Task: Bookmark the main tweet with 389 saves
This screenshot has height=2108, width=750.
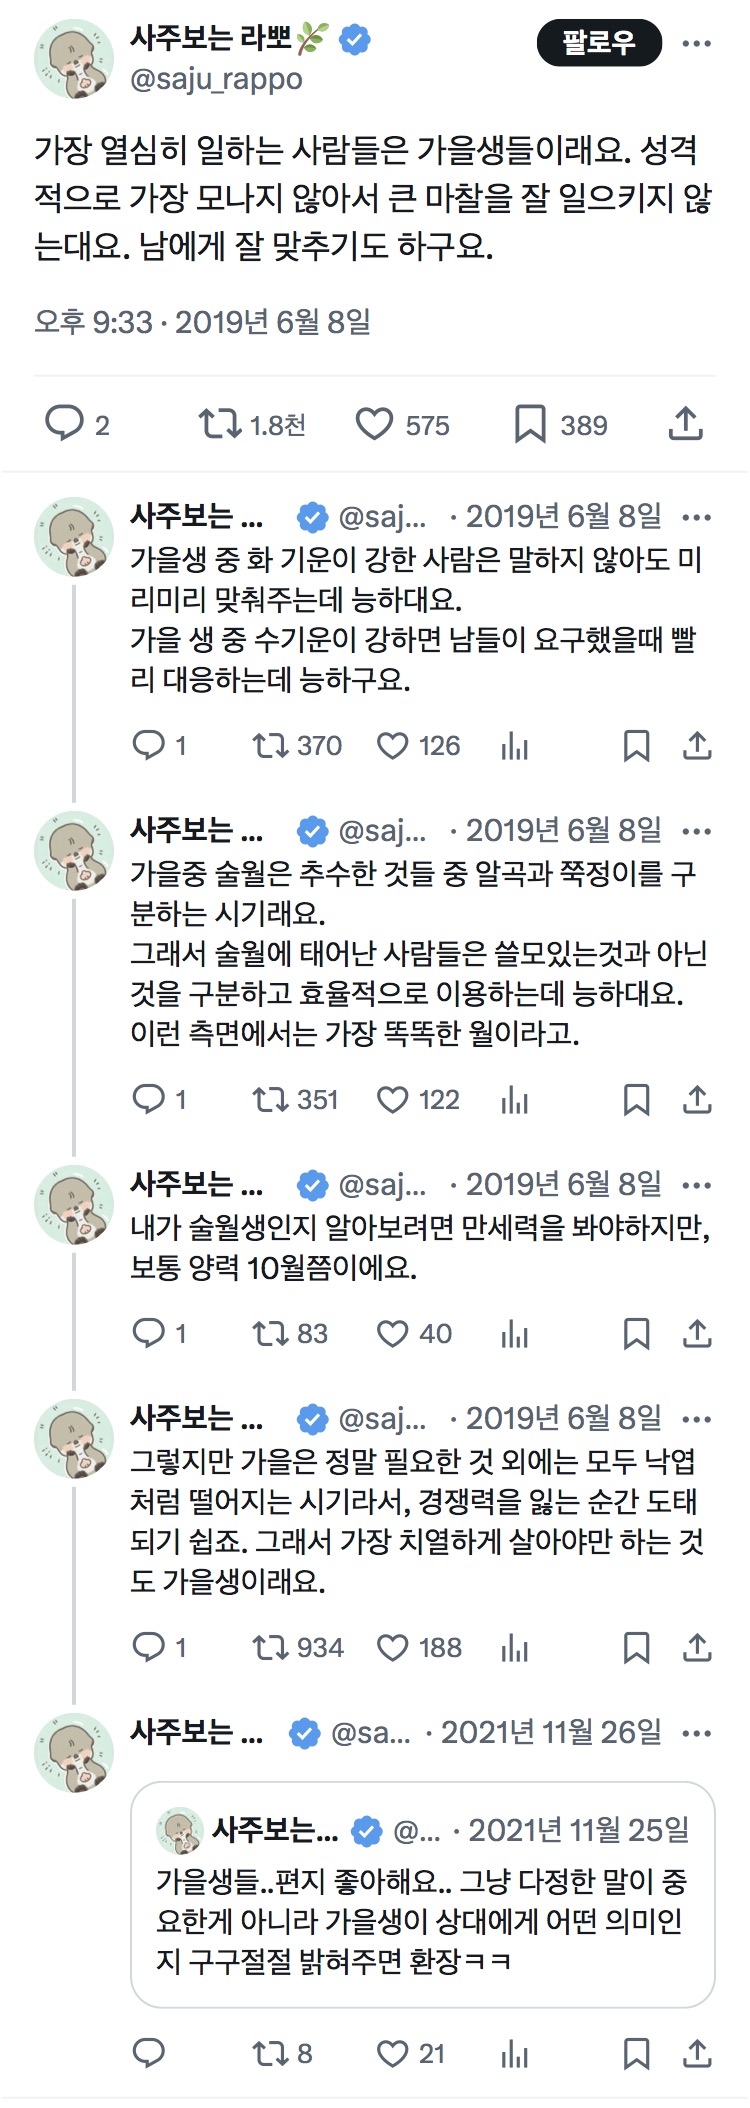Action: (x=561, y=425)
